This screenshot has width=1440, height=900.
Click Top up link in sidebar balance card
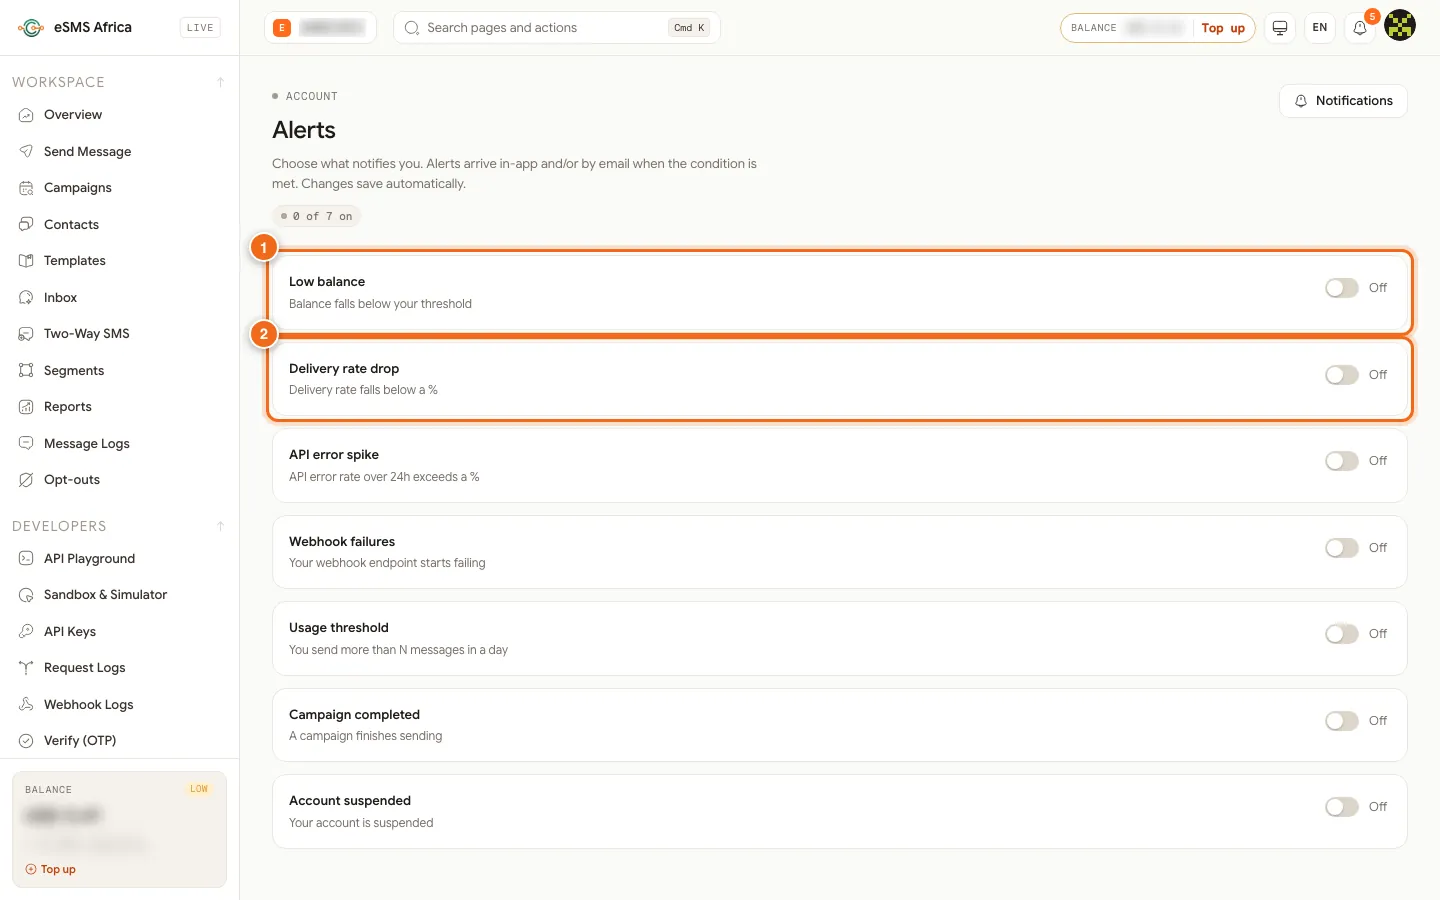click(x=51, y=870)
